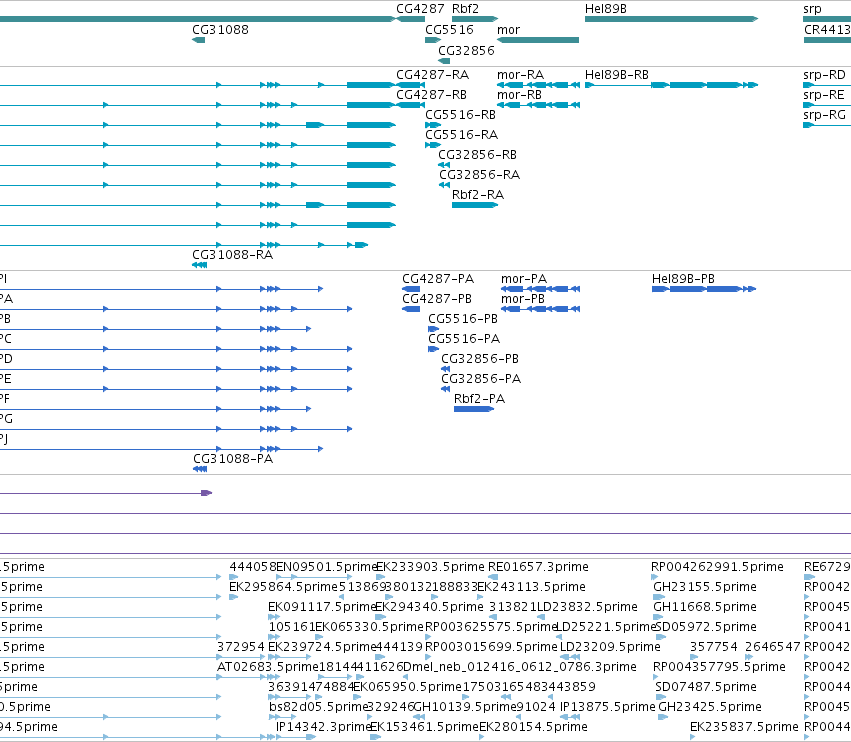Screen dimensions: 851x742
Task: Open the RP004357795.5prime EST label
Action: (x=719, y=667)
